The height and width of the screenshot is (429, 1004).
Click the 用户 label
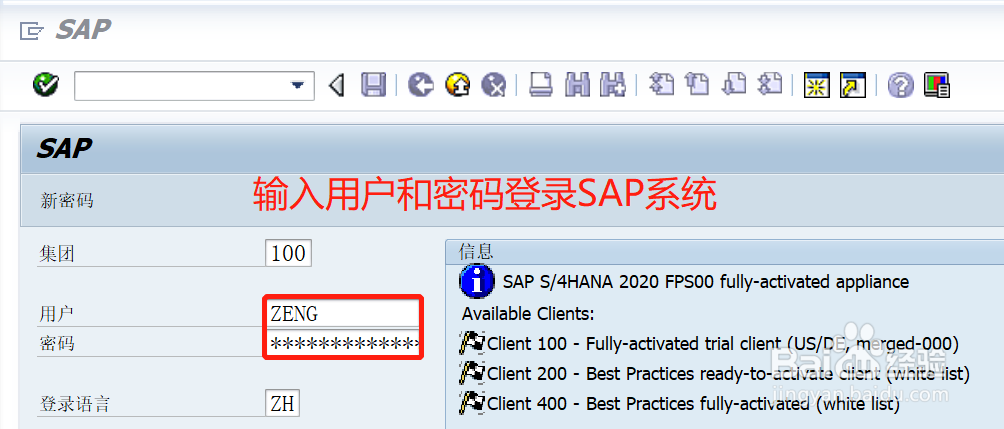coord(57,314)
